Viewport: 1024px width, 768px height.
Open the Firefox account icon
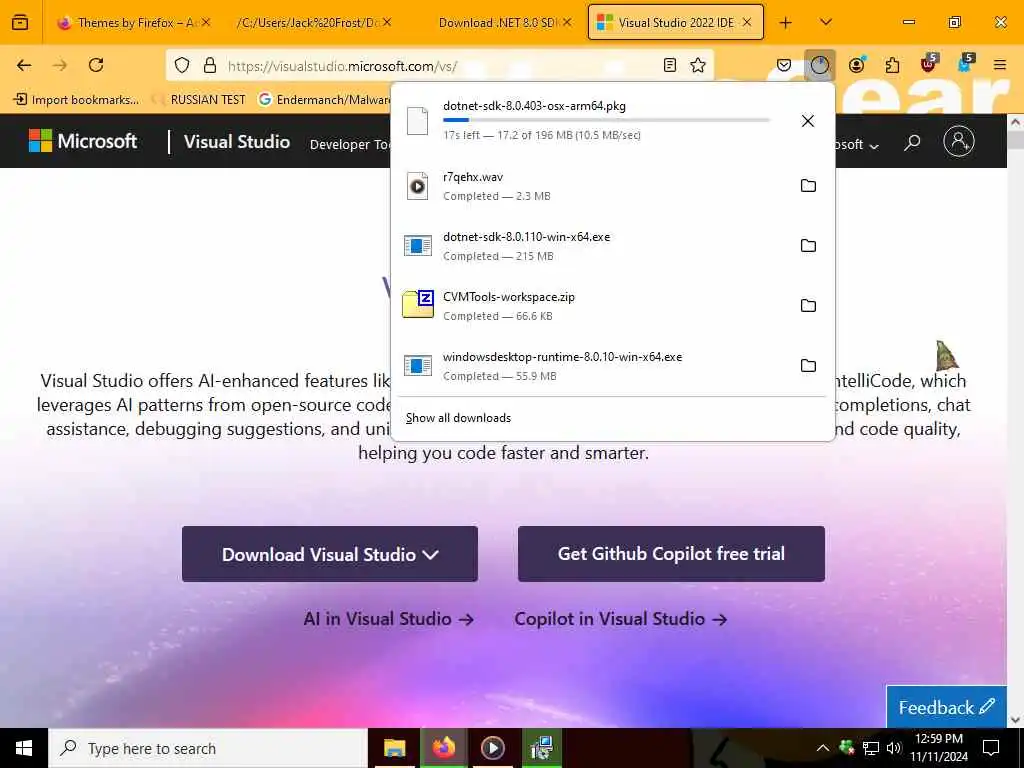(x=856, y=65)
